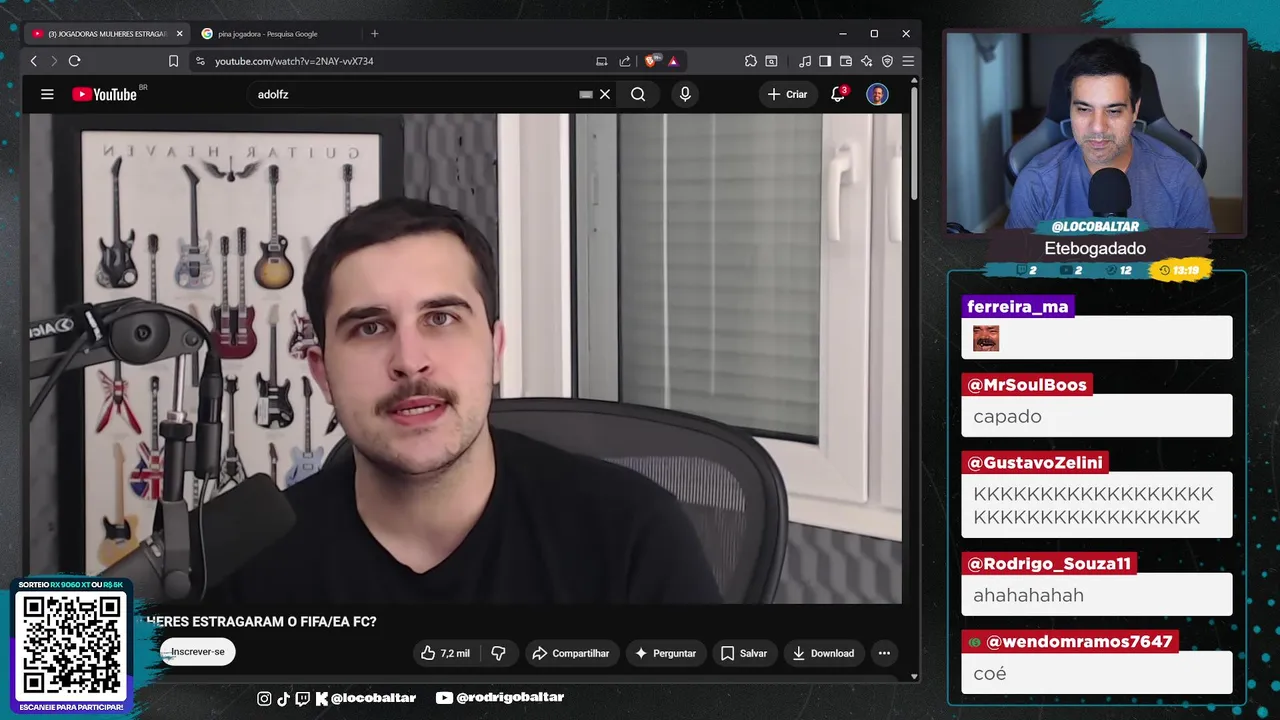Open YouTube notifications bell
The height and width of the screenshot is (720, 1280).
tap(839, 94)
